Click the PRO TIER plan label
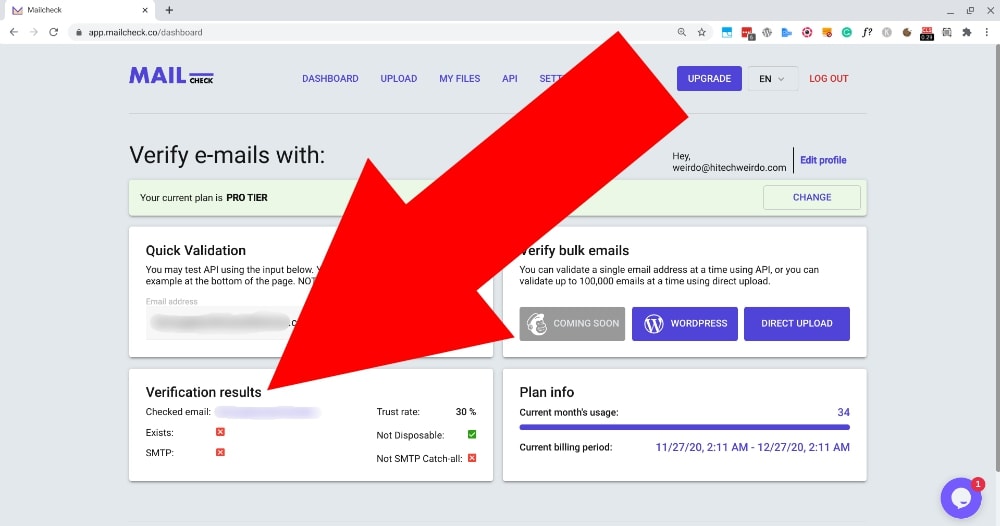The image size is (1000, 526). [247, 198]
